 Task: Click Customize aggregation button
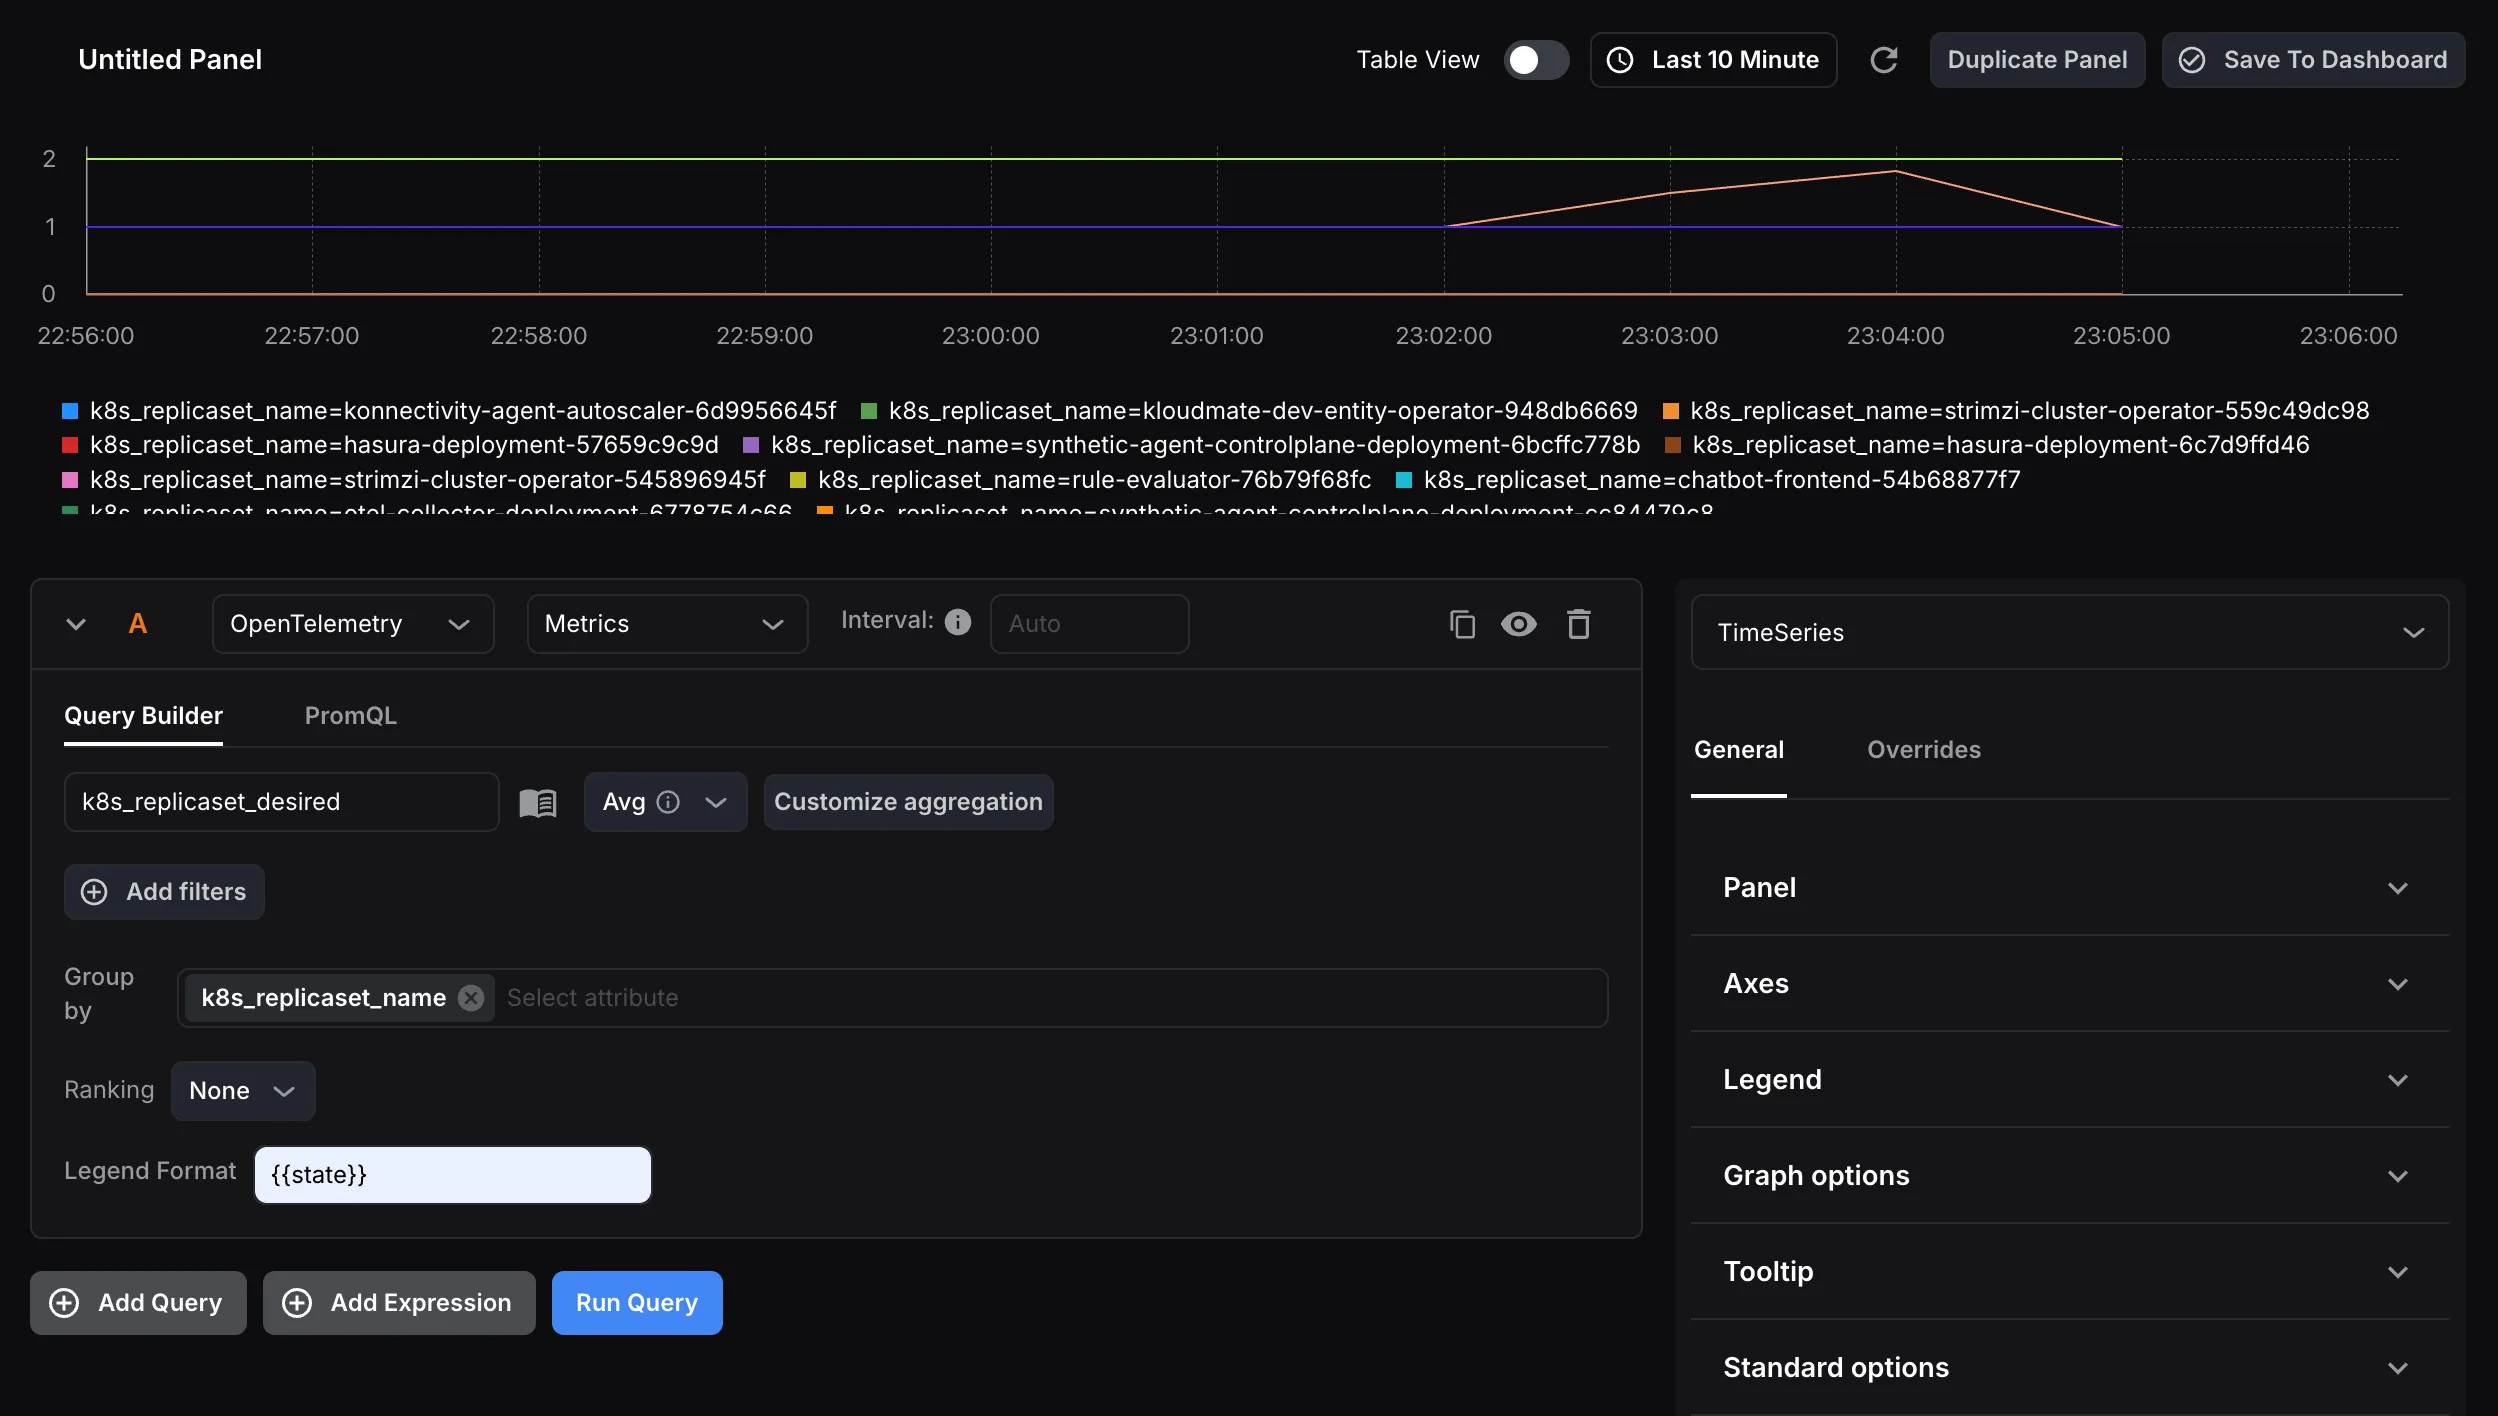pos(908,802)
